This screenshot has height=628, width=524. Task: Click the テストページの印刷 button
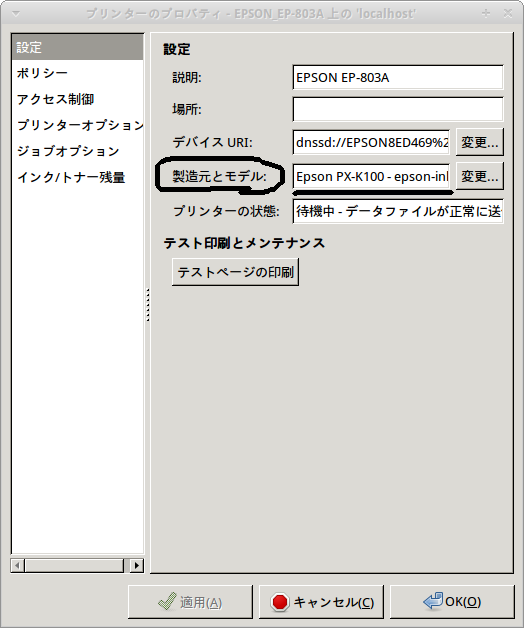click(x=236, y=272)
